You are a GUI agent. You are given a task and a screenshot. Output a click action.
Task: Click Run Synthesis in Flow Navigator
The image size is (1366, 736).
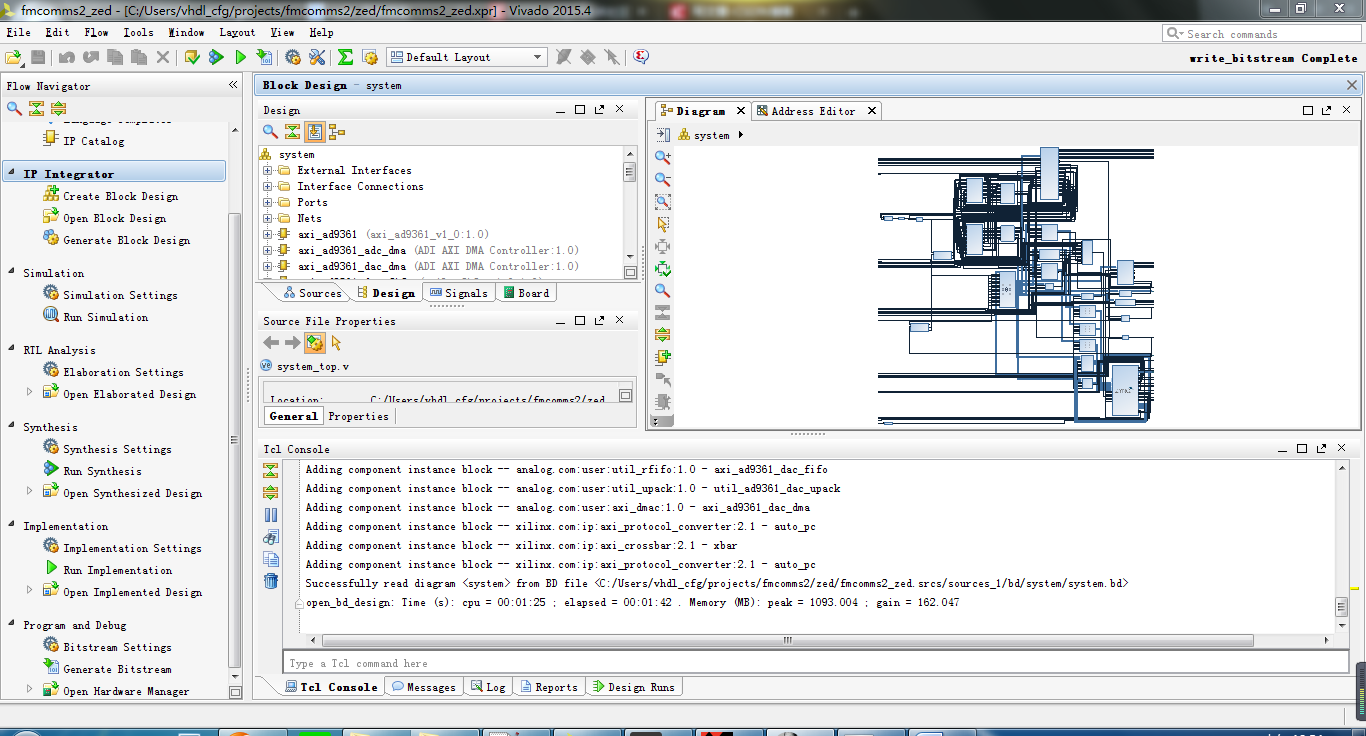(x=102, y=471)
